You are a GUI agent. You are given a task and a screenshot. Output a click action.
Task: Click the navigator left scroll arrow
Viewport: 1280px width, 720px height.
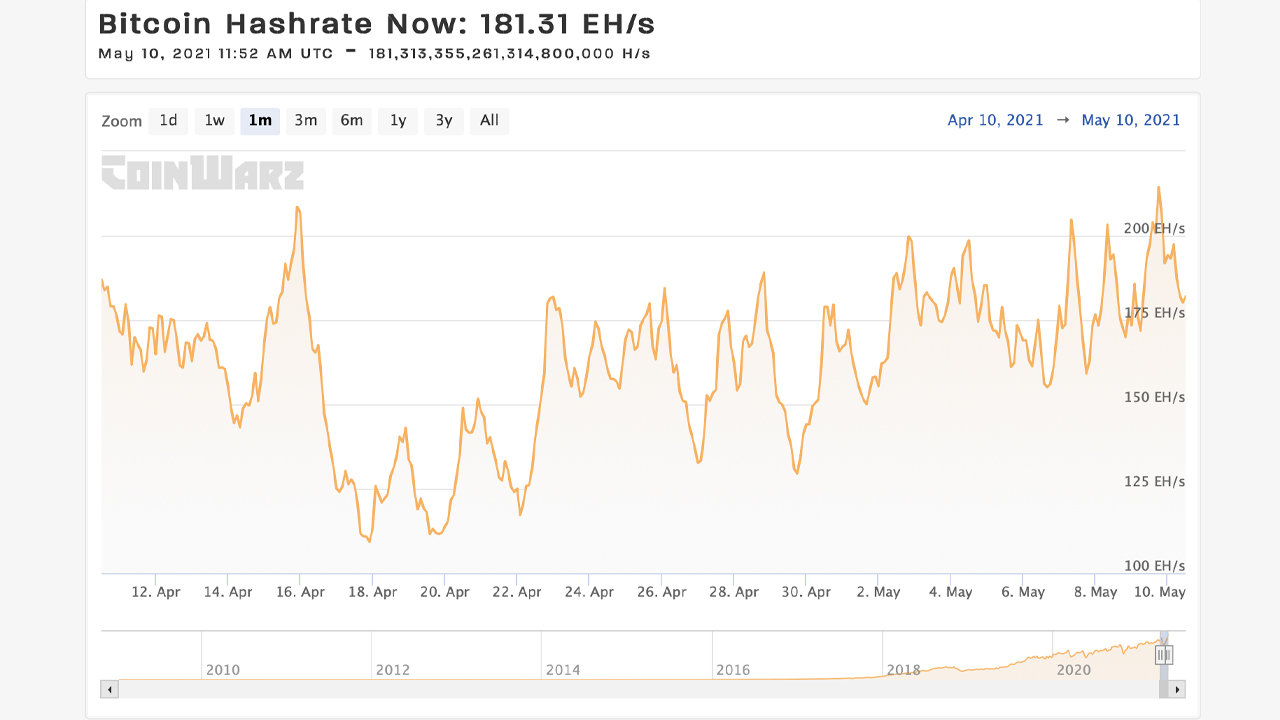(110, 689)
